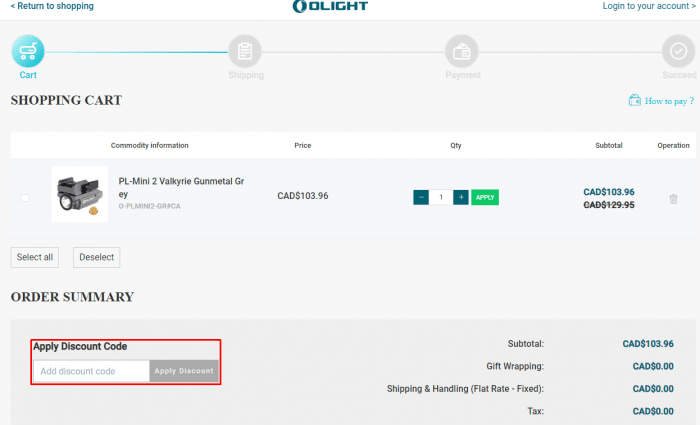Click the Payment step wallet icon

462,51
